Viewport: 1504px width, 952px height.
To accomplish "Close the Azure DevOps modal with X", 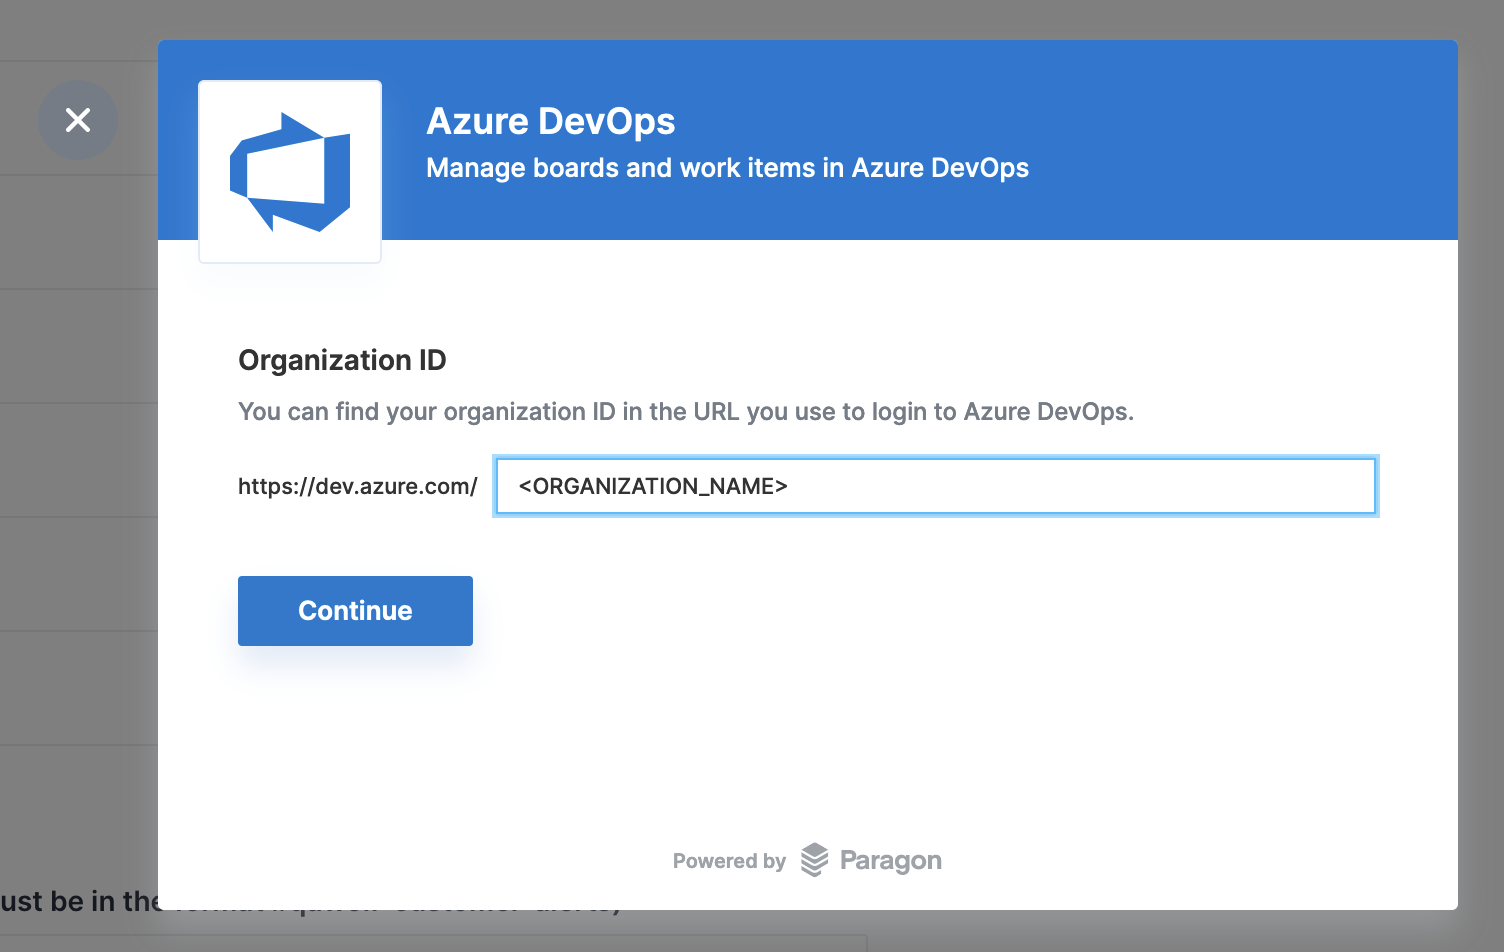I will coord(78,120).
